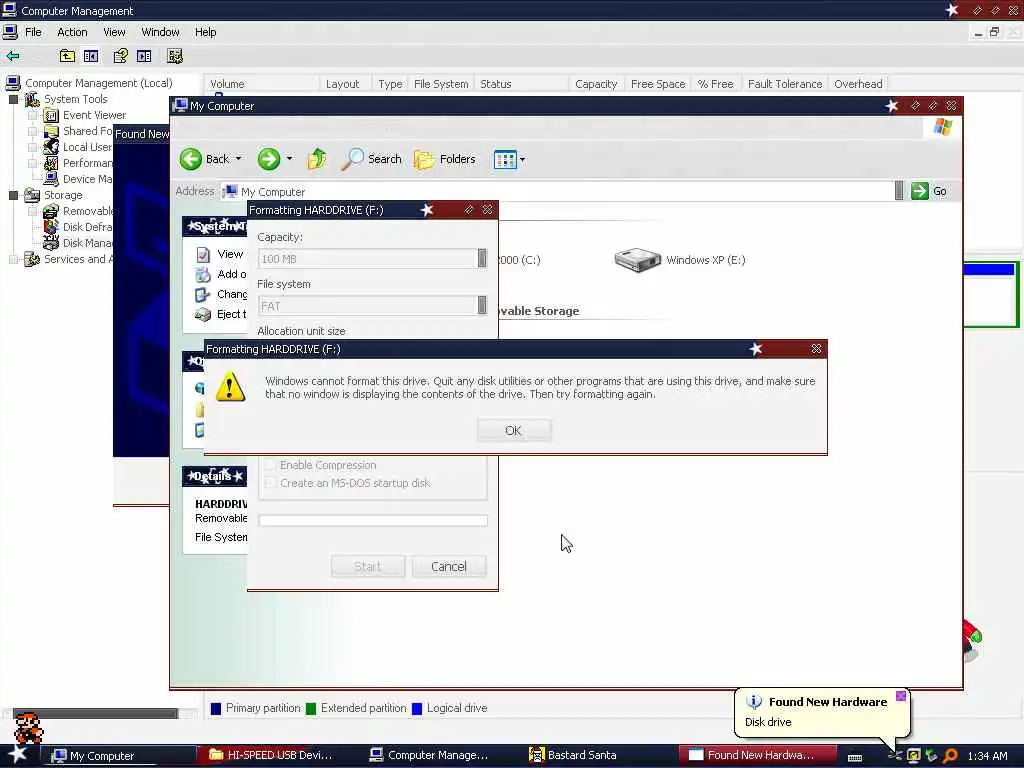
Task: Select Event Viewer in the console tree
Action: 94,115
